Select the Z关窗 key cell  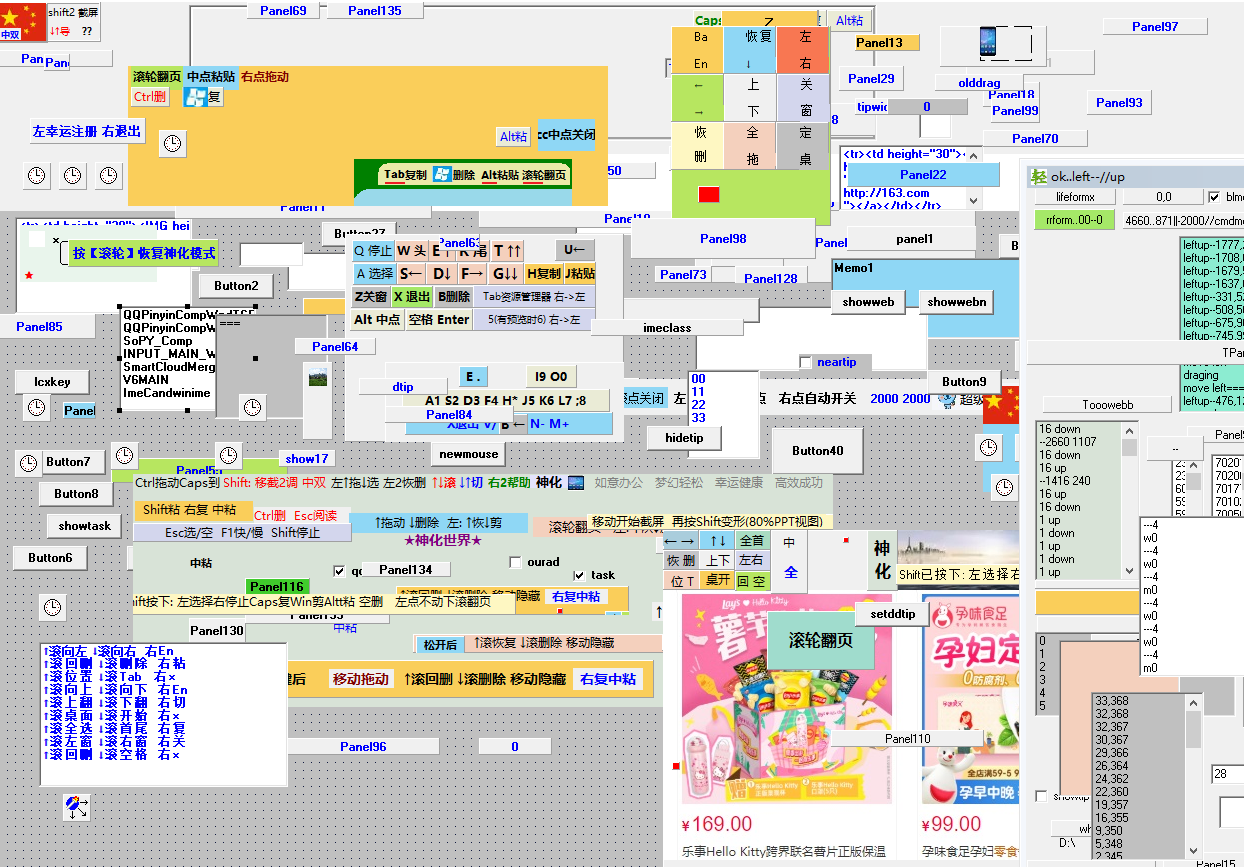coord(370,297)
